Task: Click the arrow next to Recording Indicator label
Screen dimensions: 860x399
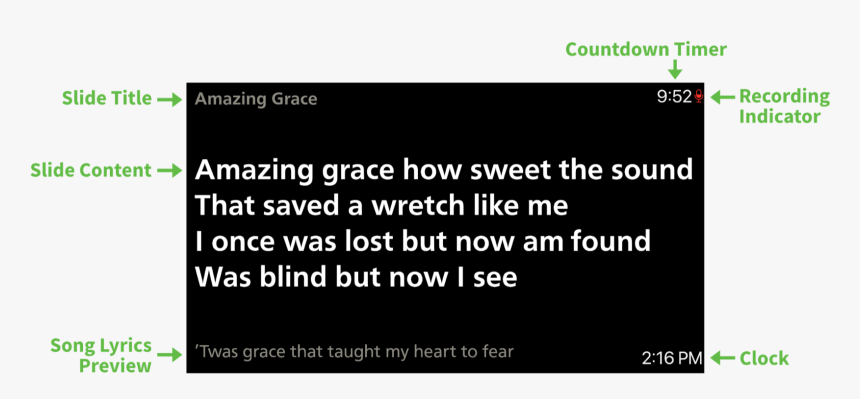Action: coord(722,97)
